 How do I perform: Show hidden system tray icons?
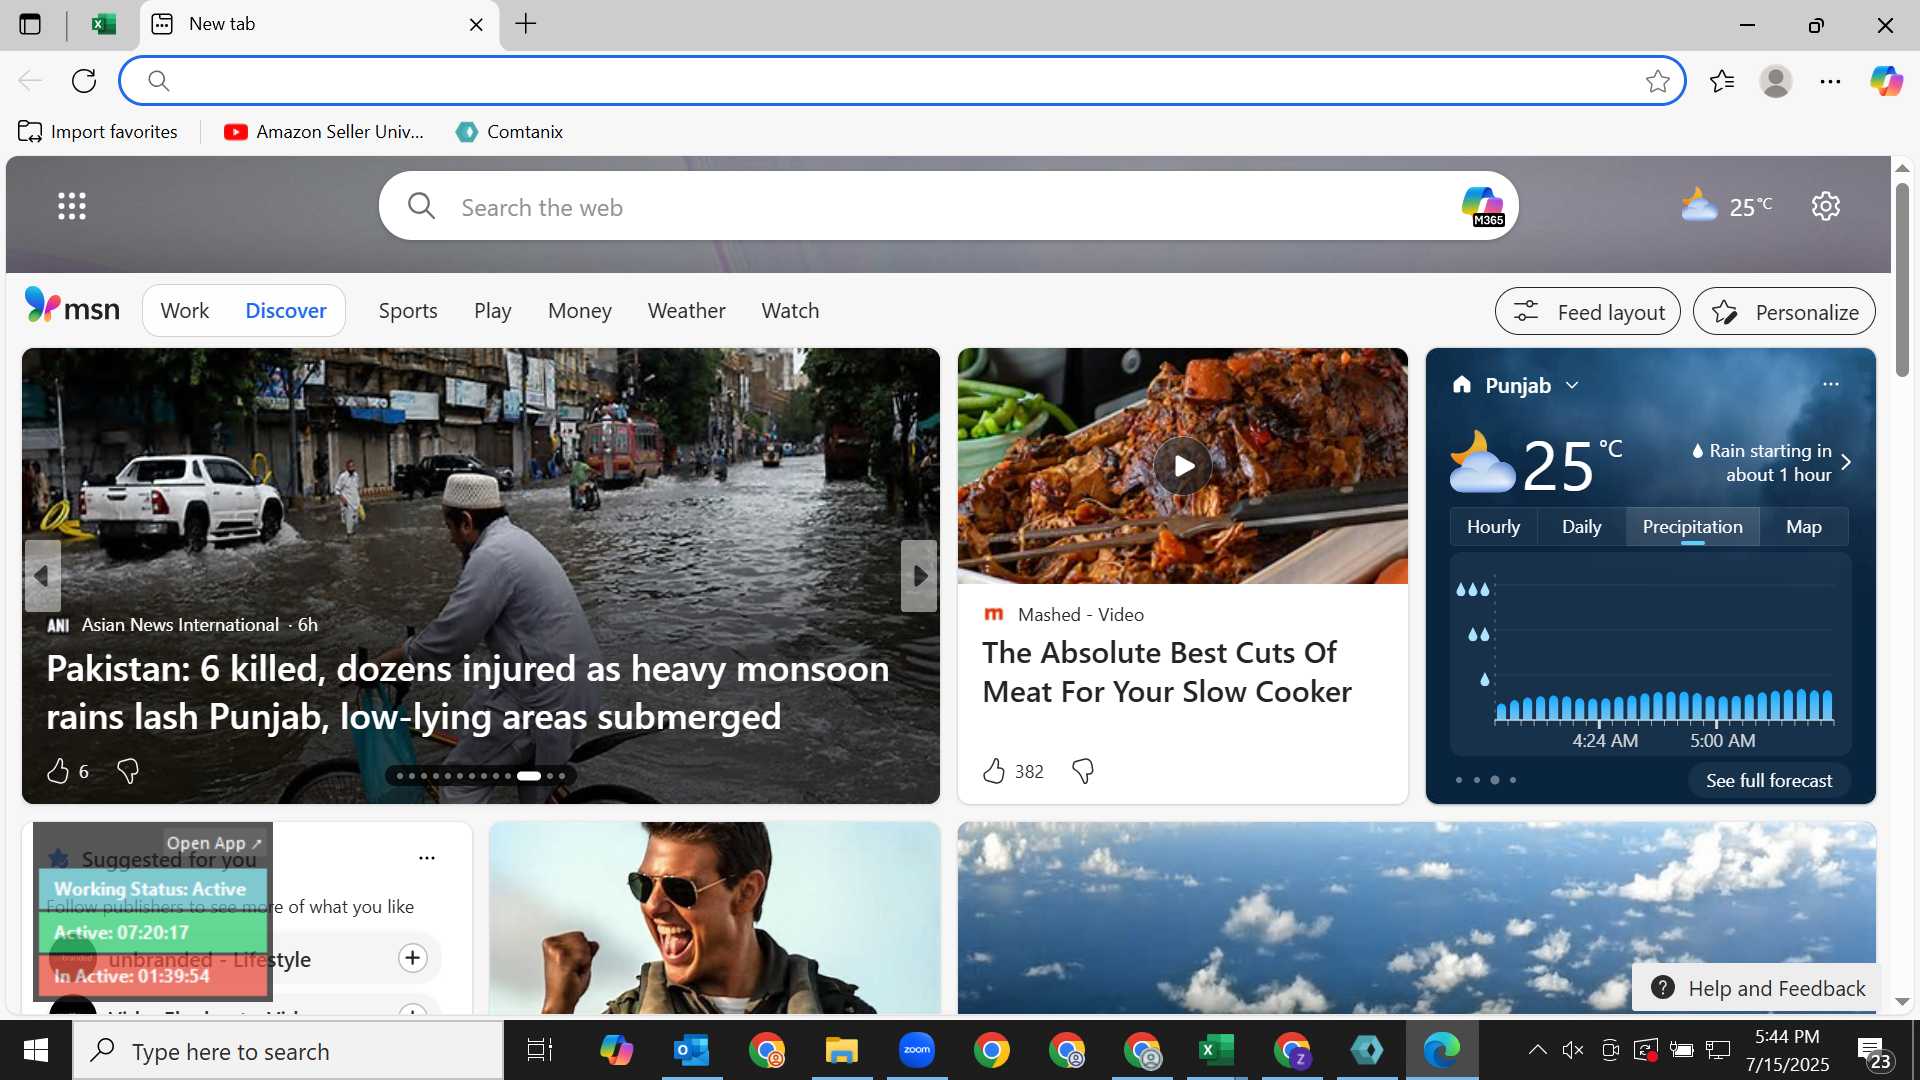click(1537, 1050)
